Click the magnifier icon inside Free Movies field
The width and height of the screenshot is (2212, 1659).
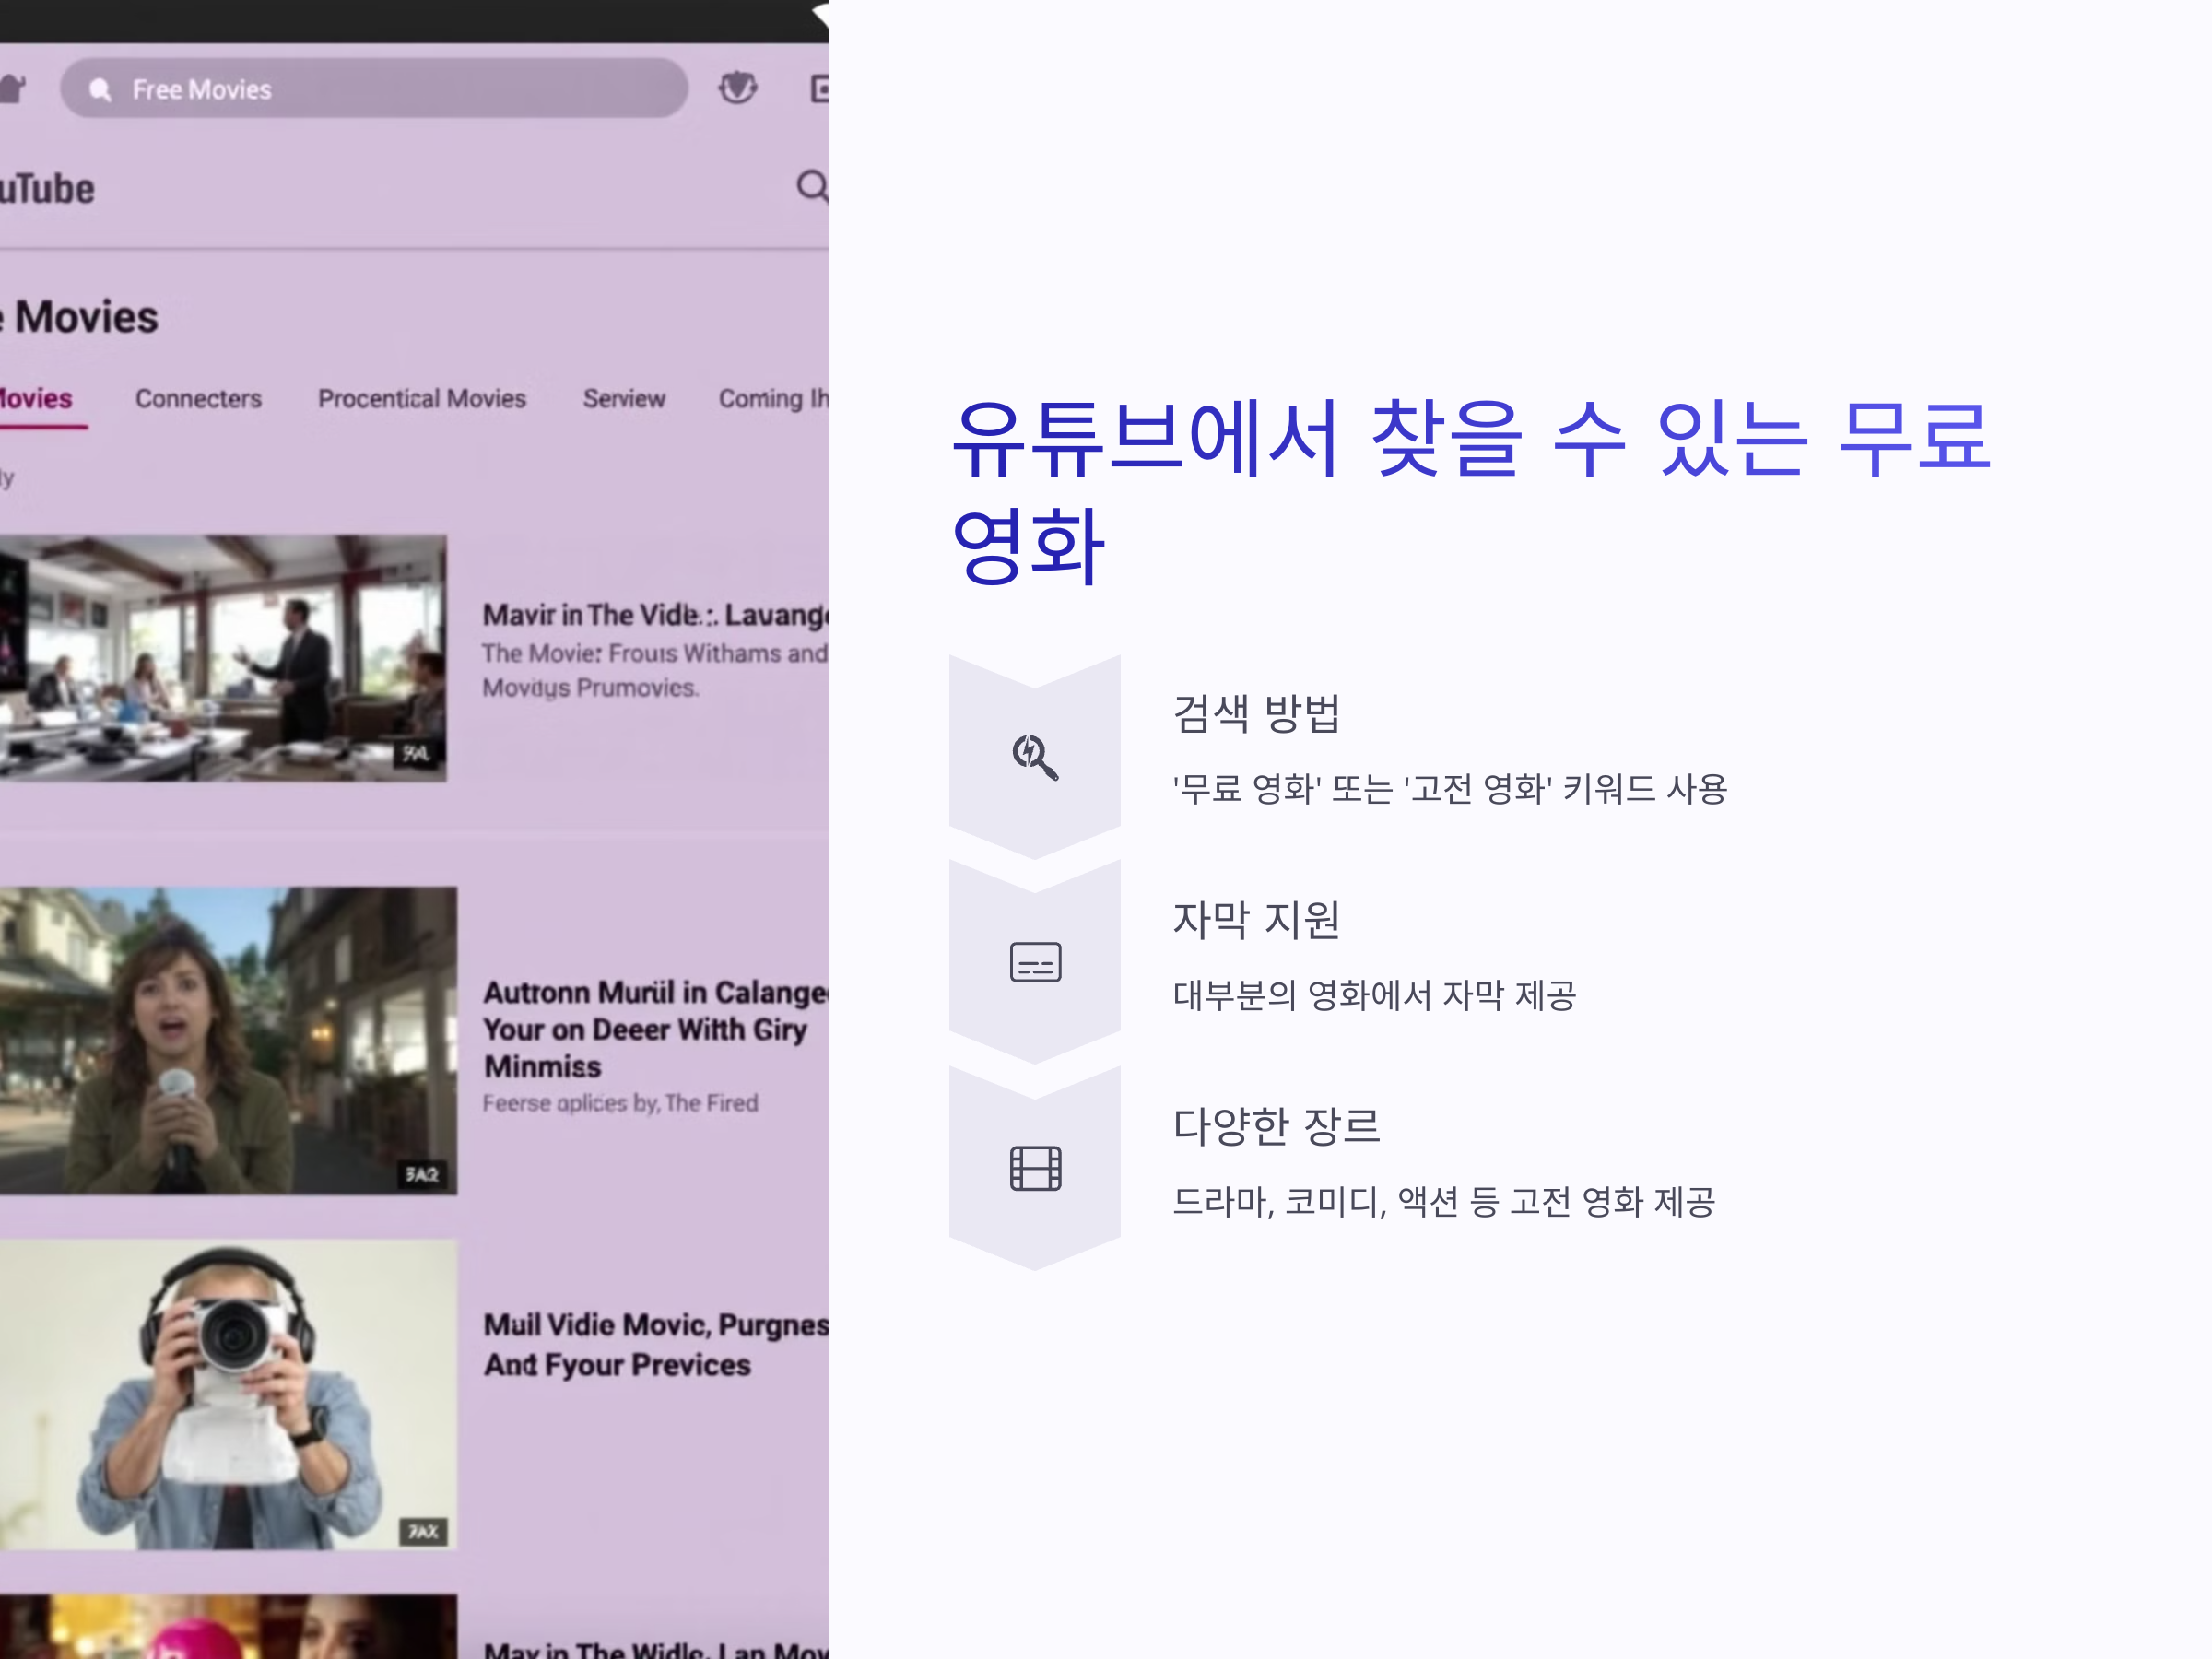pyautogui.click(x=100, y=90)
